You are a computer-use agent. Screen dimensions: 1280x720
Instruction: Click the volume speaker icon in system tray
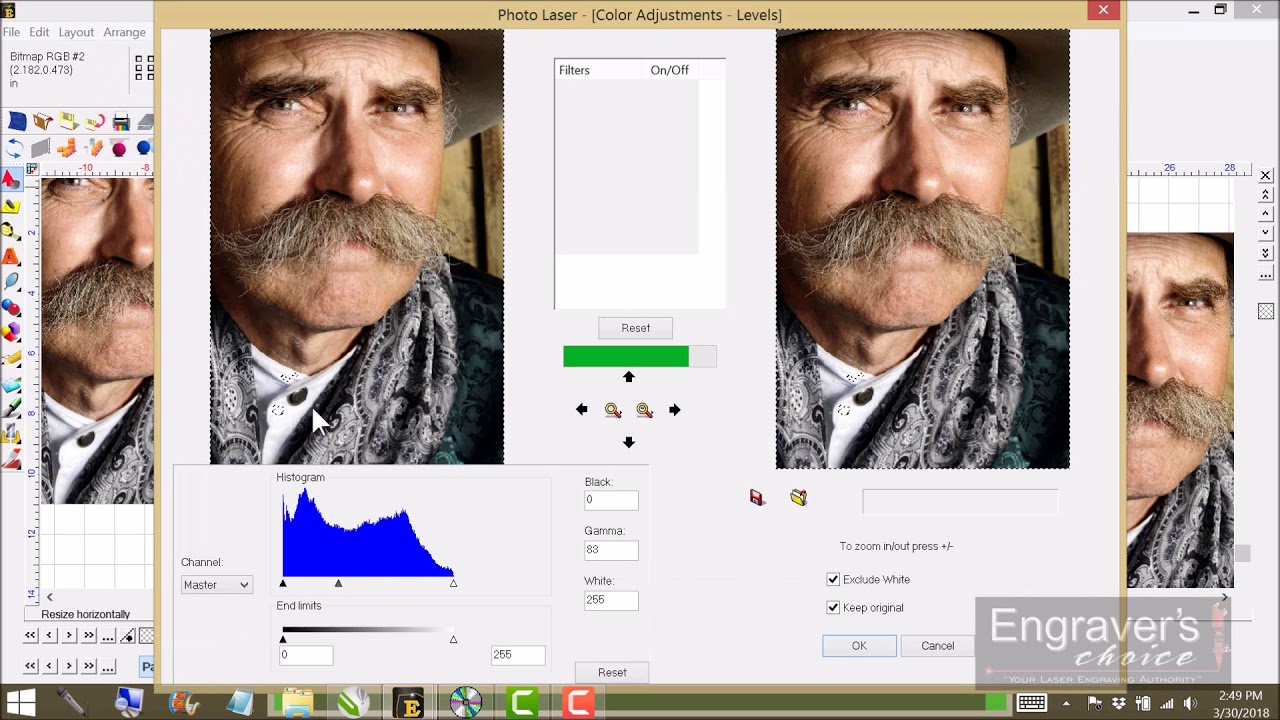1190,704
